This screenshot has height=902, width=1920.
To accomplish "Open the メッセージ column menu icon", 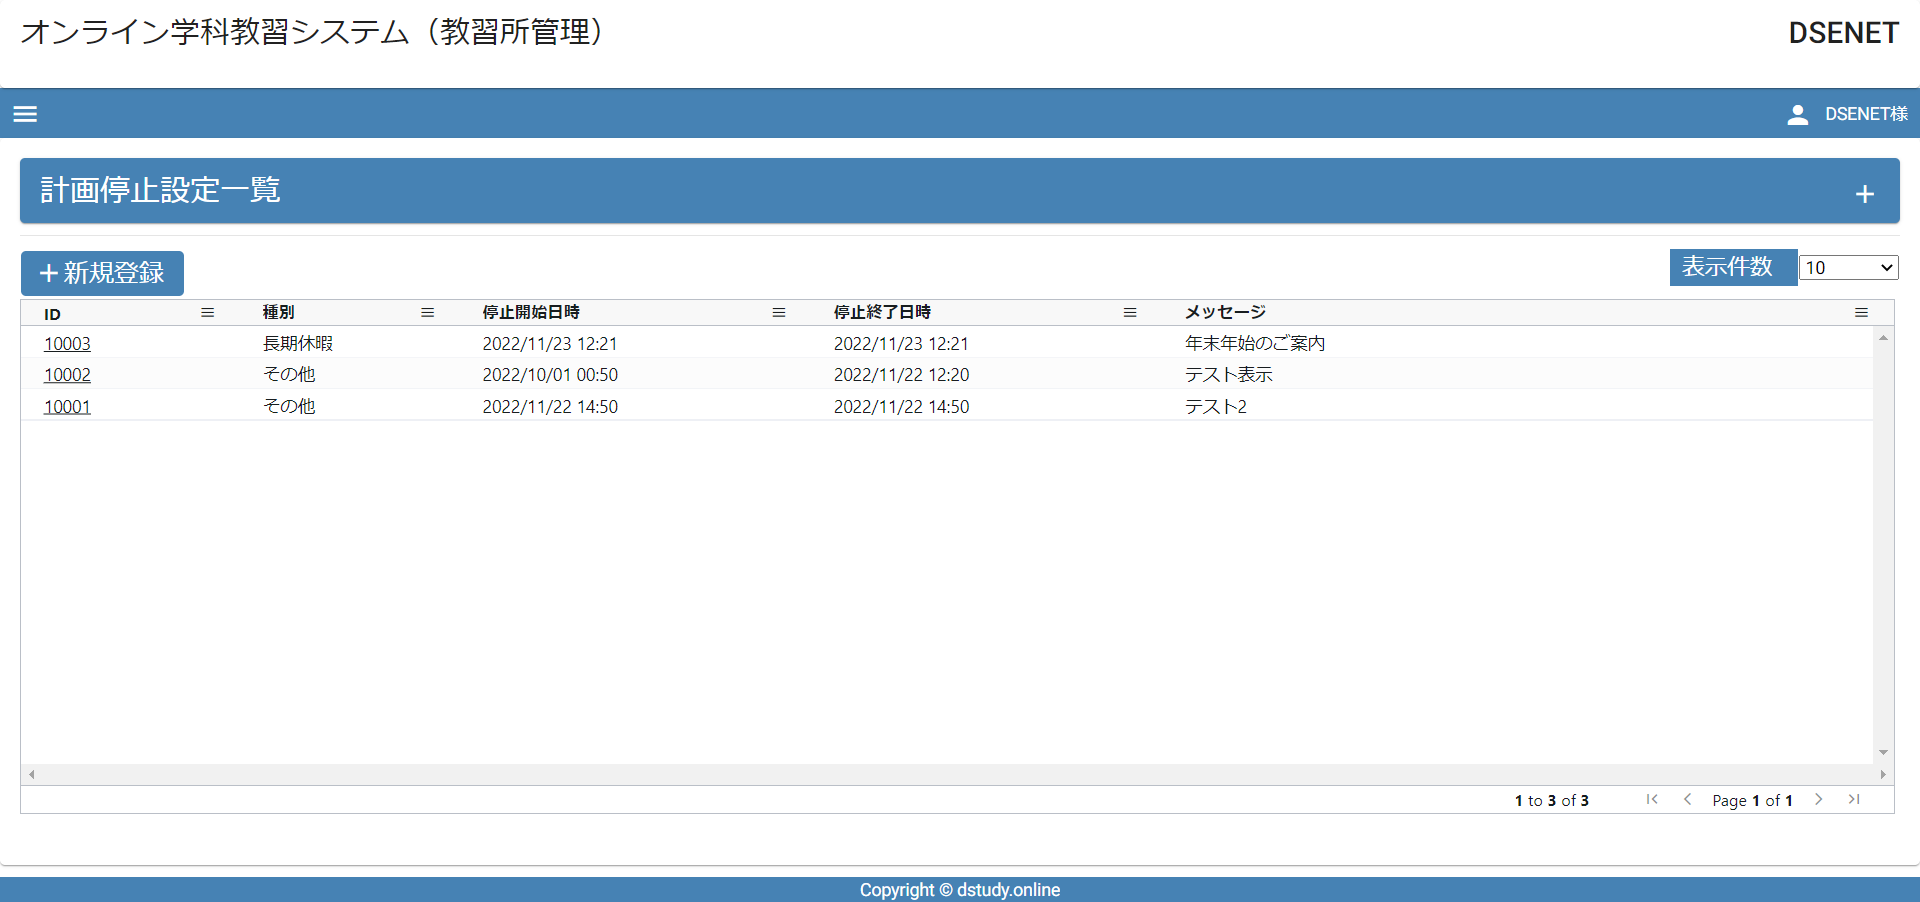I will (1861, 313).
